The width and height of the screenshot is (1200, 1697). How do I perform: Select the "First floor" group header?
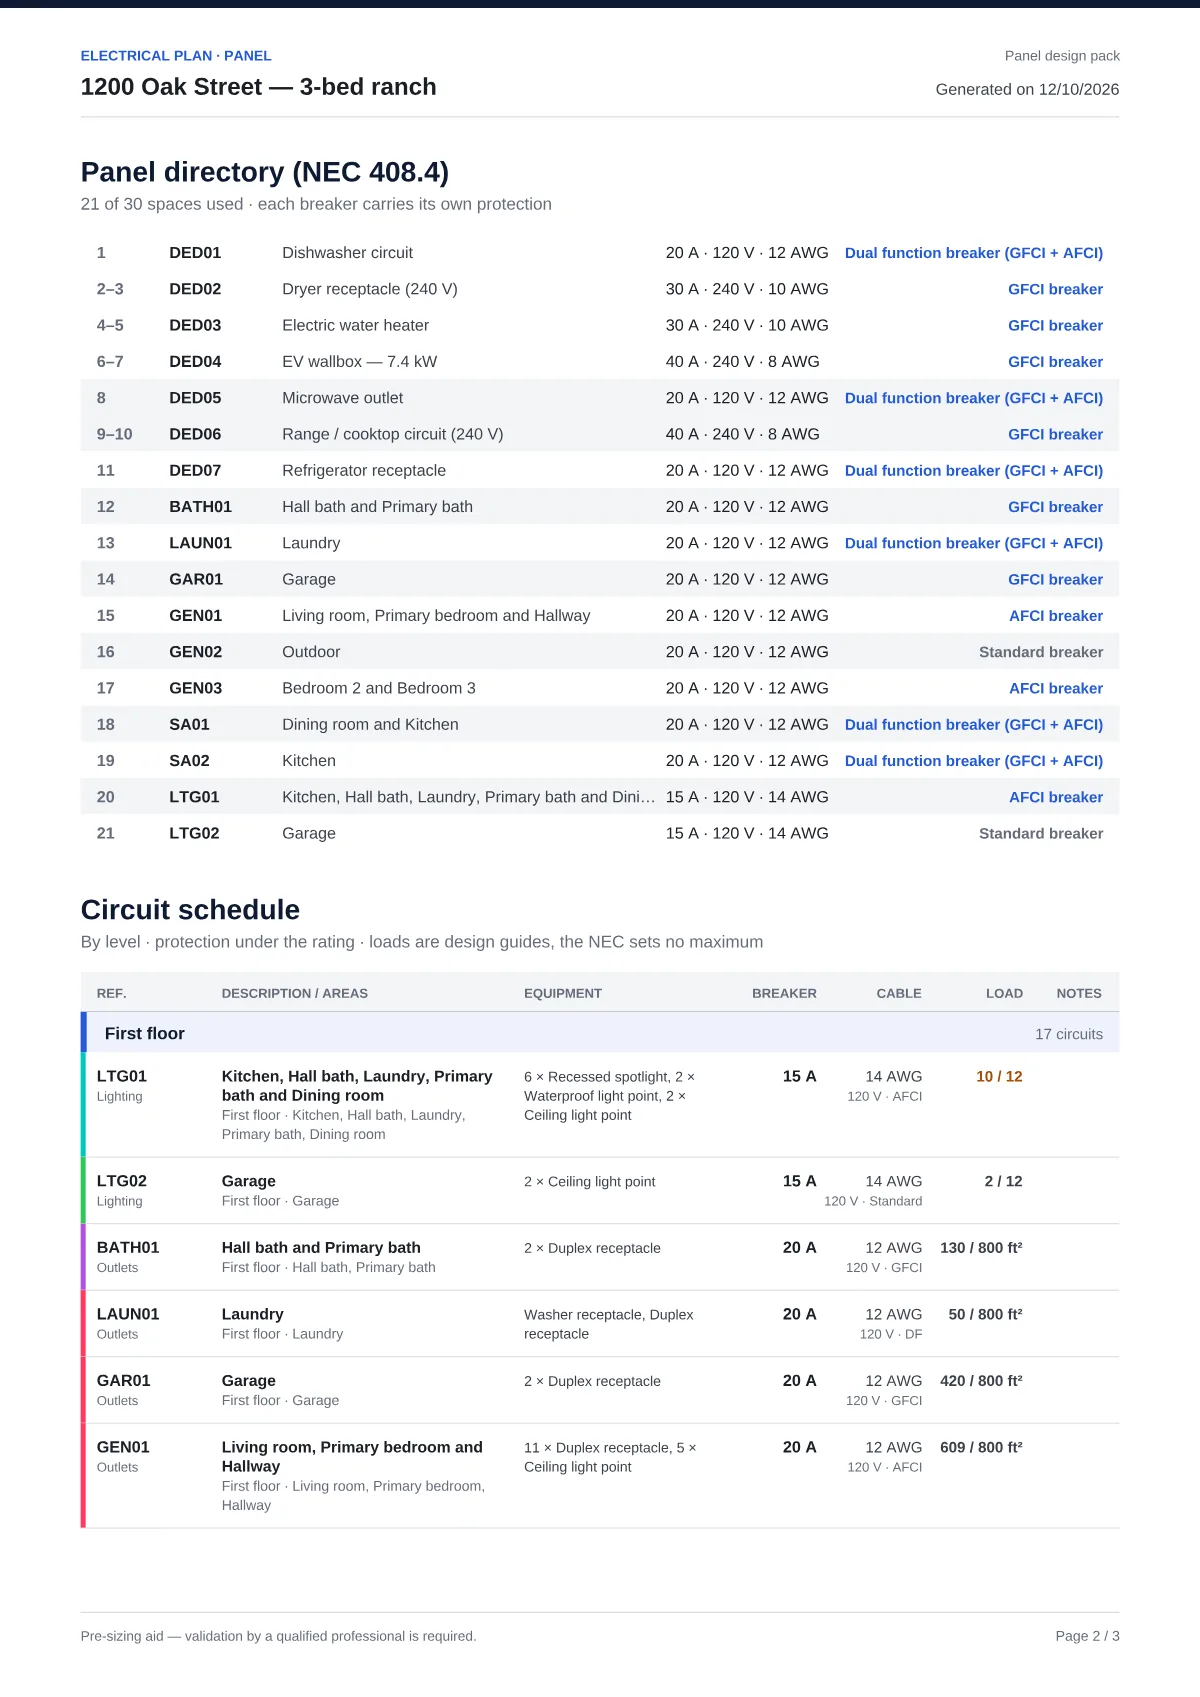[x=145, y=1033]
